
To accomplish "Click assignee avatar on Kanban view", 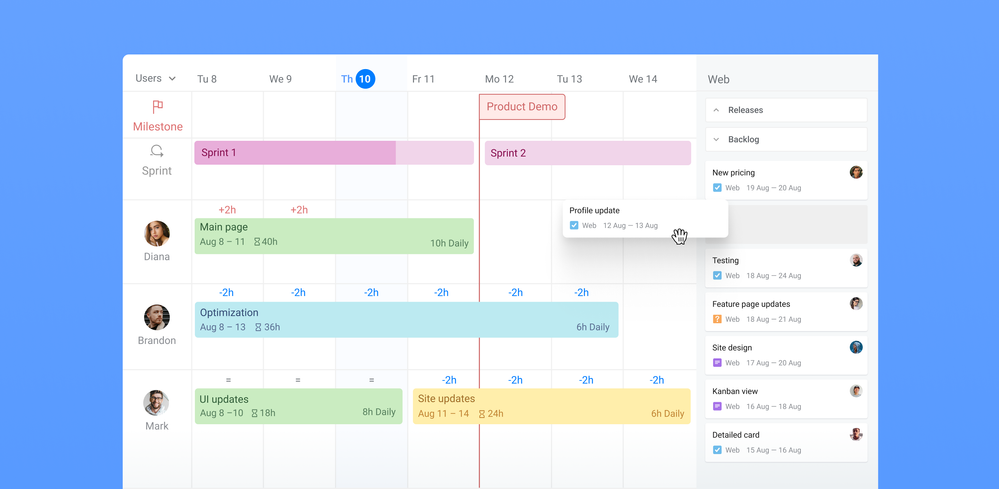I will pos(856,391).
